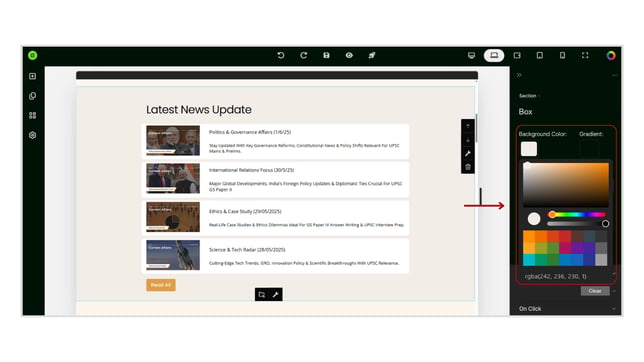This screenshot has width=644, height=362.
Task: Expand the On Click section
Action: point(566,309)
